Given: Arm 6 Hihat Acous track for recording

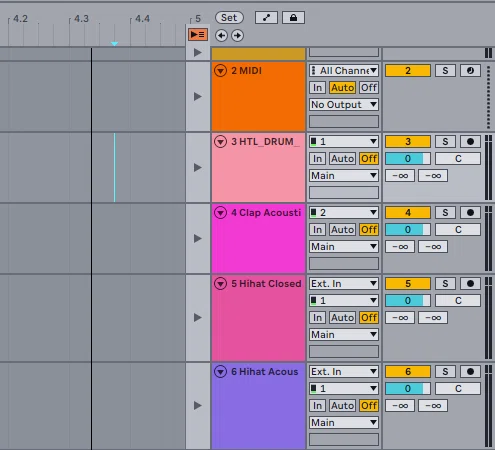Looking at the screenshot, I should coord(470,371).
